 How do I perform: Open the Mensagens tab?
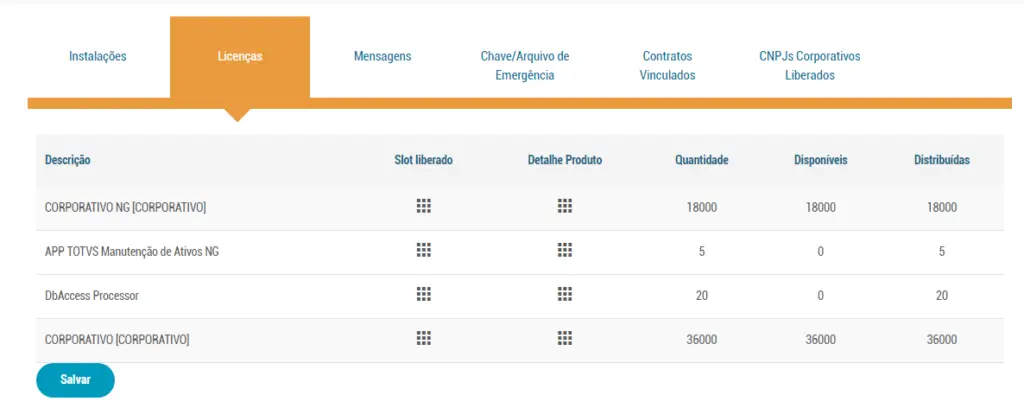382,57
